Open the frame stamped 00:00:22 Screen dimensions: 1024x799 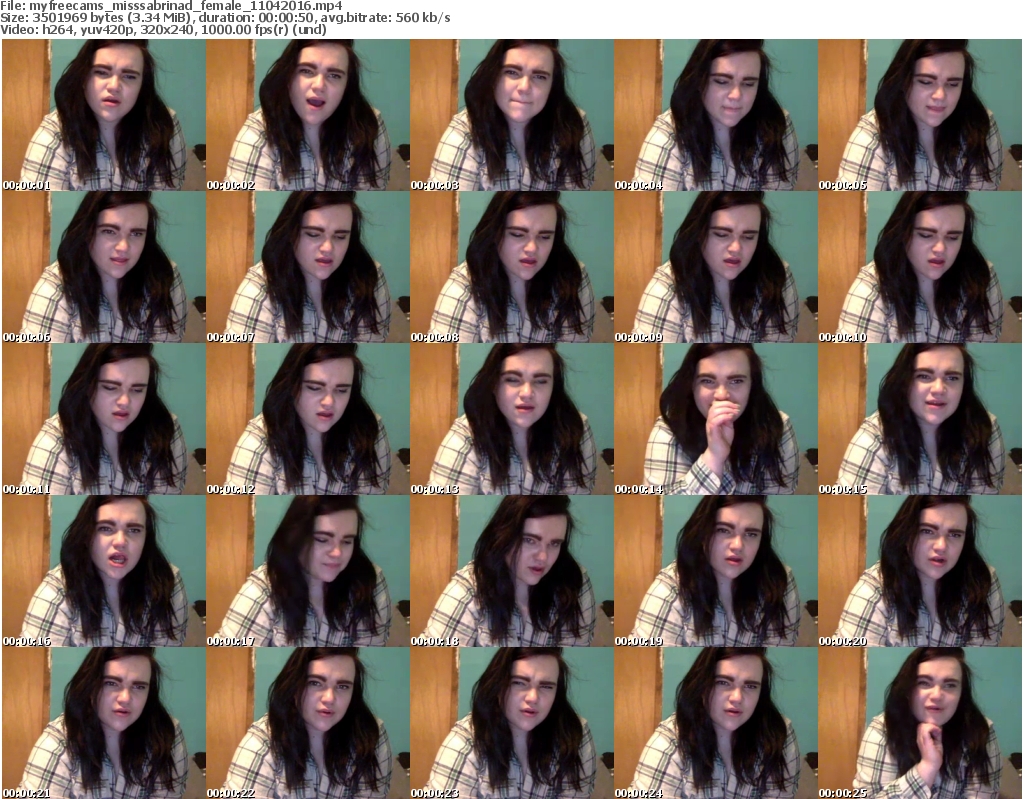[306, 723]
